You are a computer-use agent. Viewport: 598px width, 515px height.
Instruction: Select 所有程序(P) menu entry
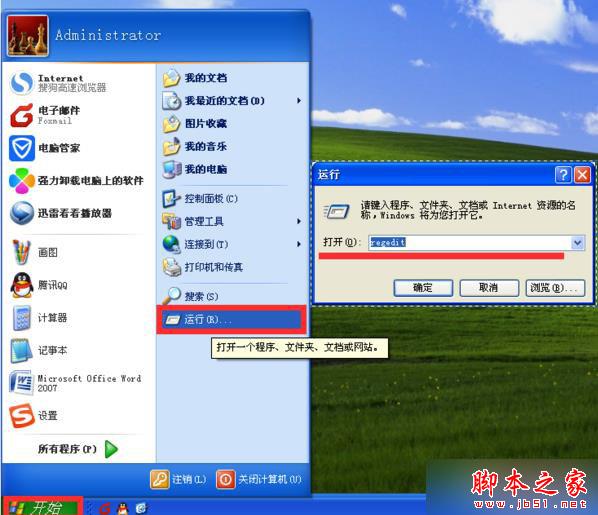(x=77, y=449)
